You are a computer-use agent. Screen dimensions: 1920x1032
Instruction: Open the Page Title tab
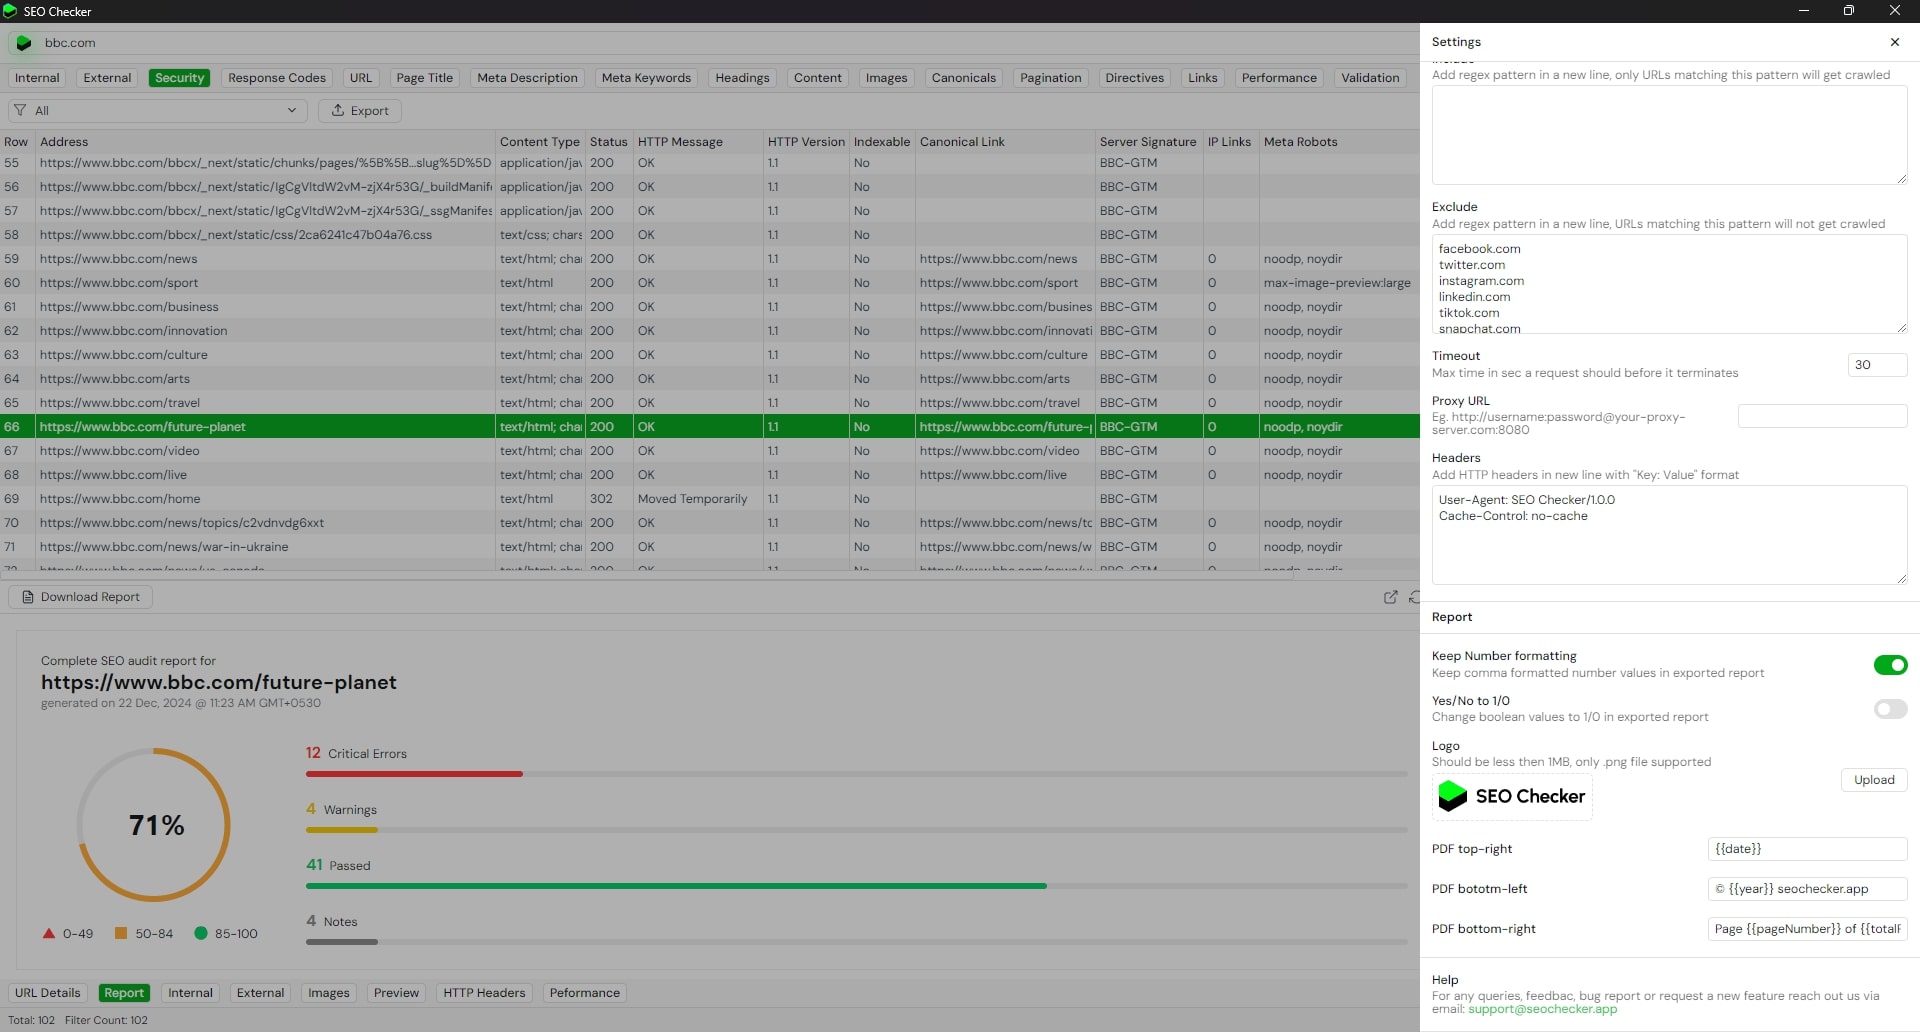tap(424, 78)
